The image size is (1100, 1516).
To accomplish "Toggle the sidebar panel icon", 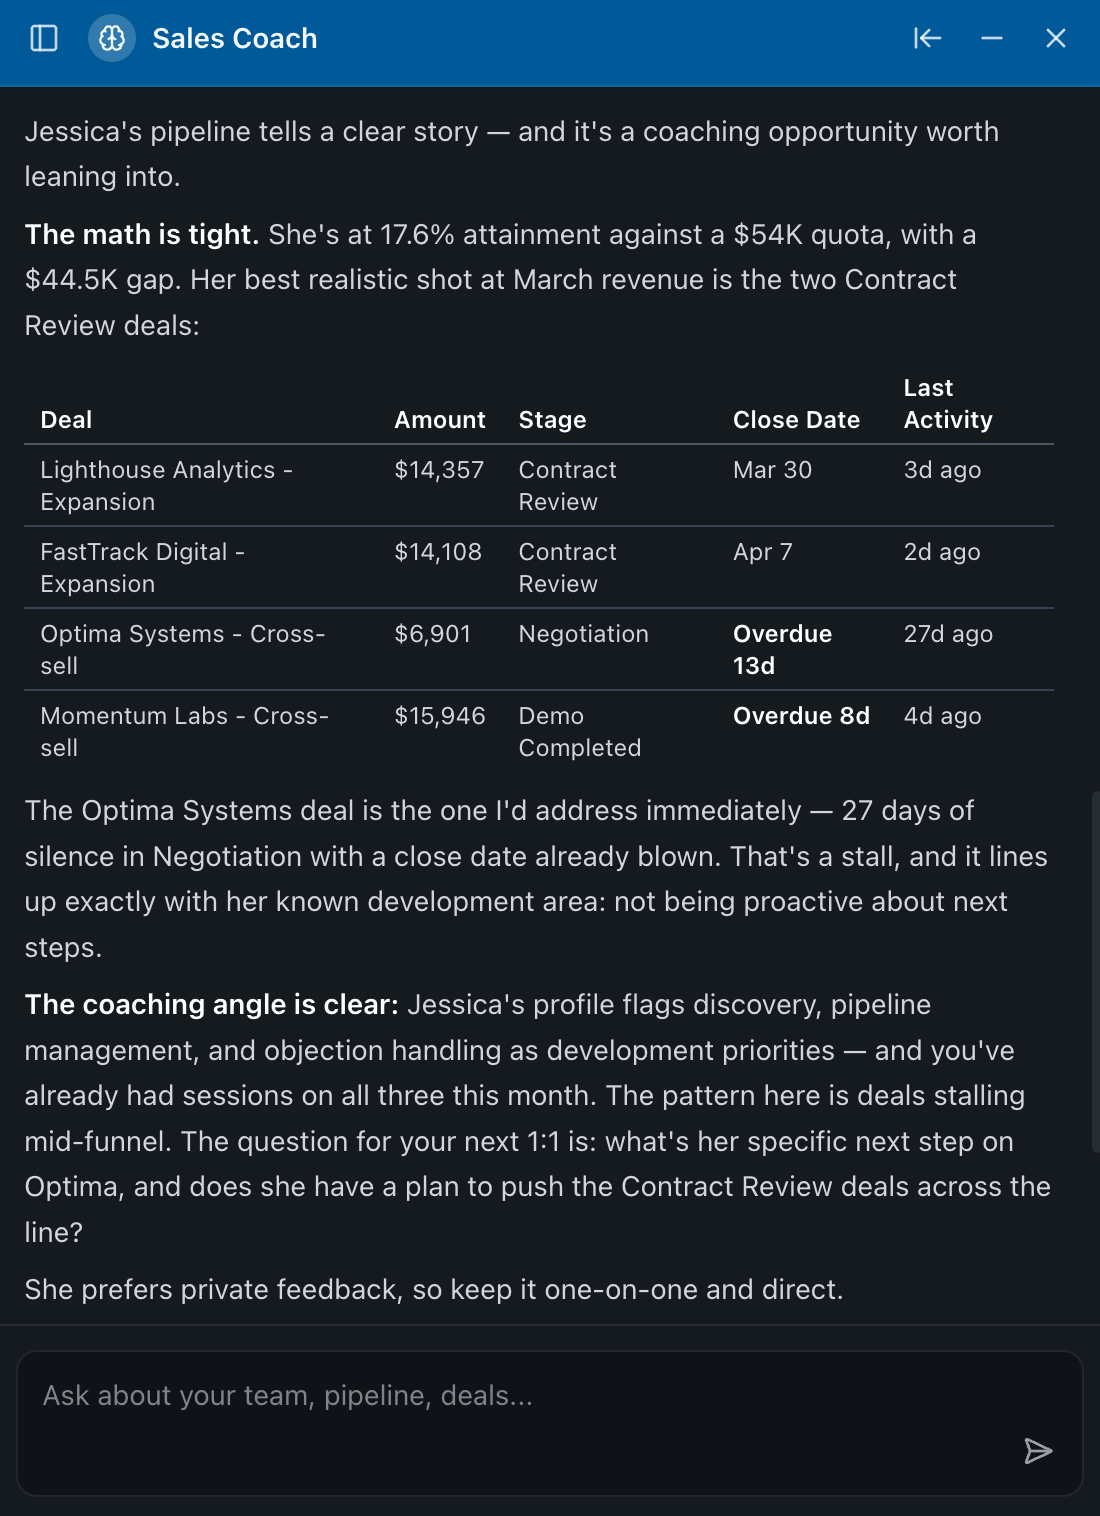I will click(44, 38).
